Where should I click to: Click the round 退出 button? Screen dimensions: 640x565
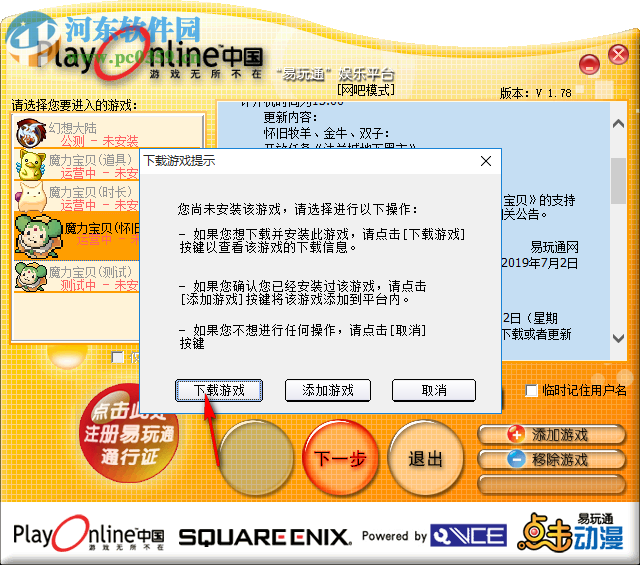pos(425,458)
